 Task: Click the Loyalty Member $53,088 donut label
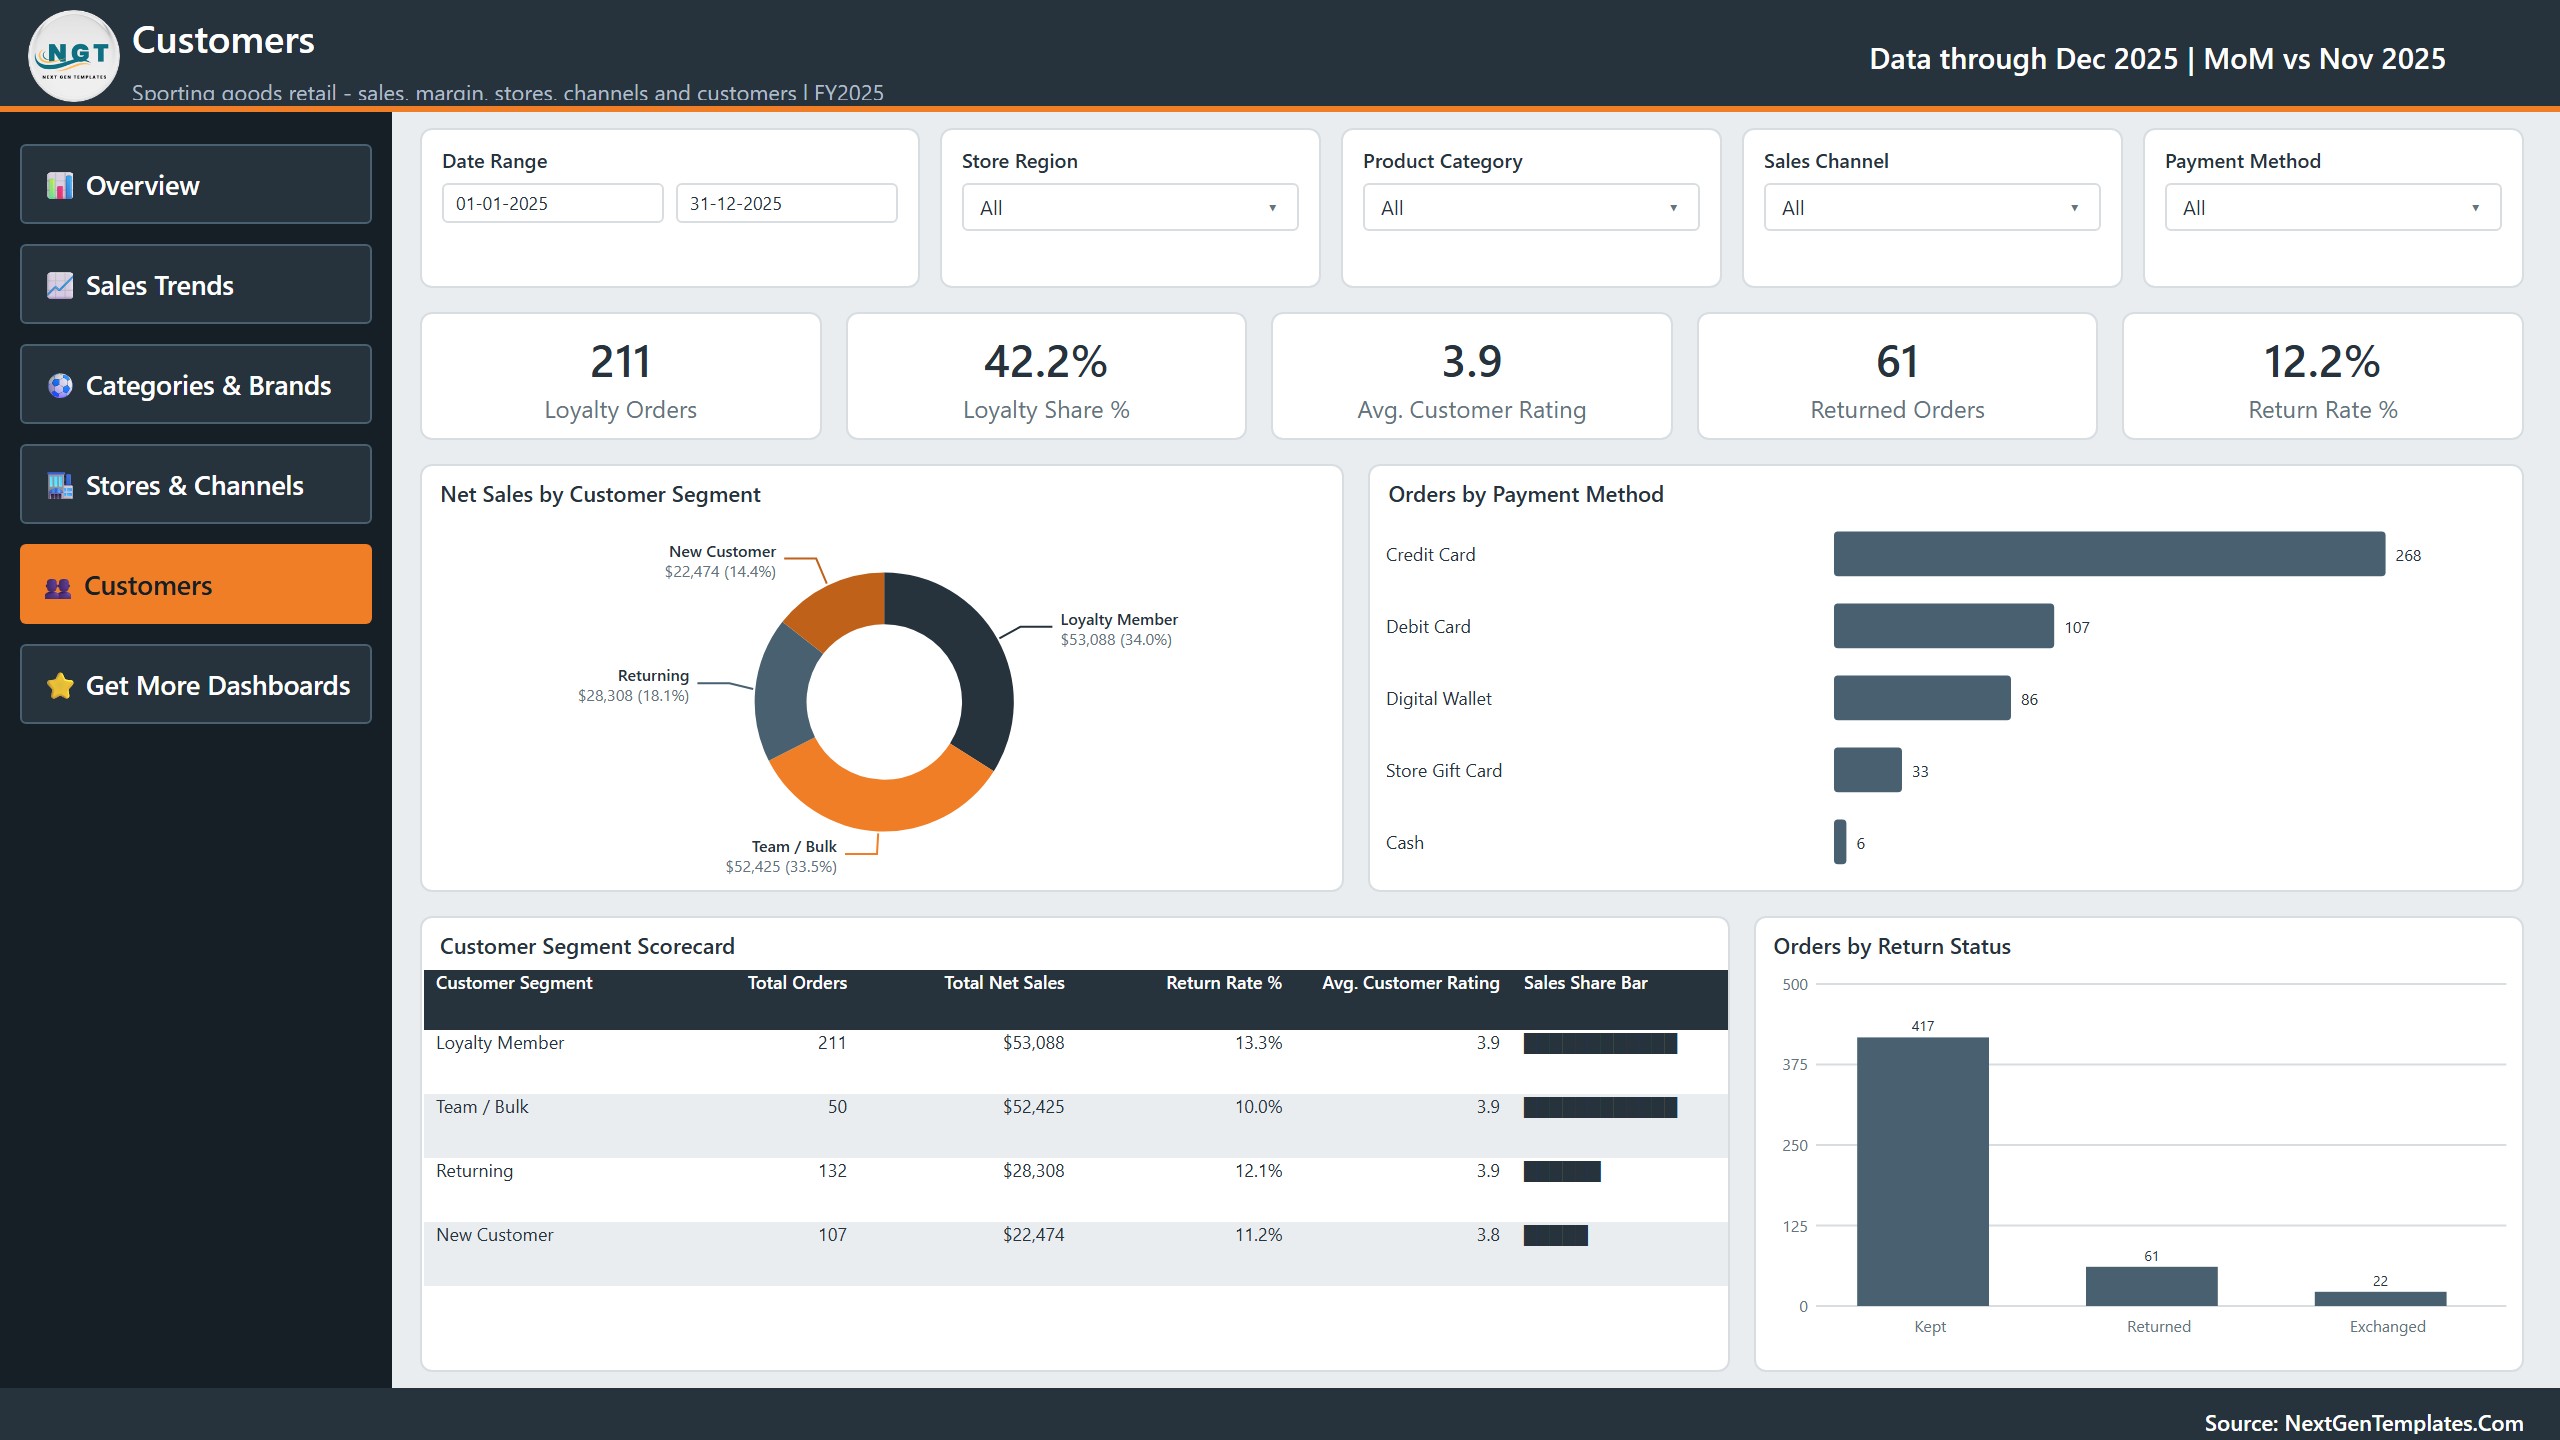point(1119,630)
